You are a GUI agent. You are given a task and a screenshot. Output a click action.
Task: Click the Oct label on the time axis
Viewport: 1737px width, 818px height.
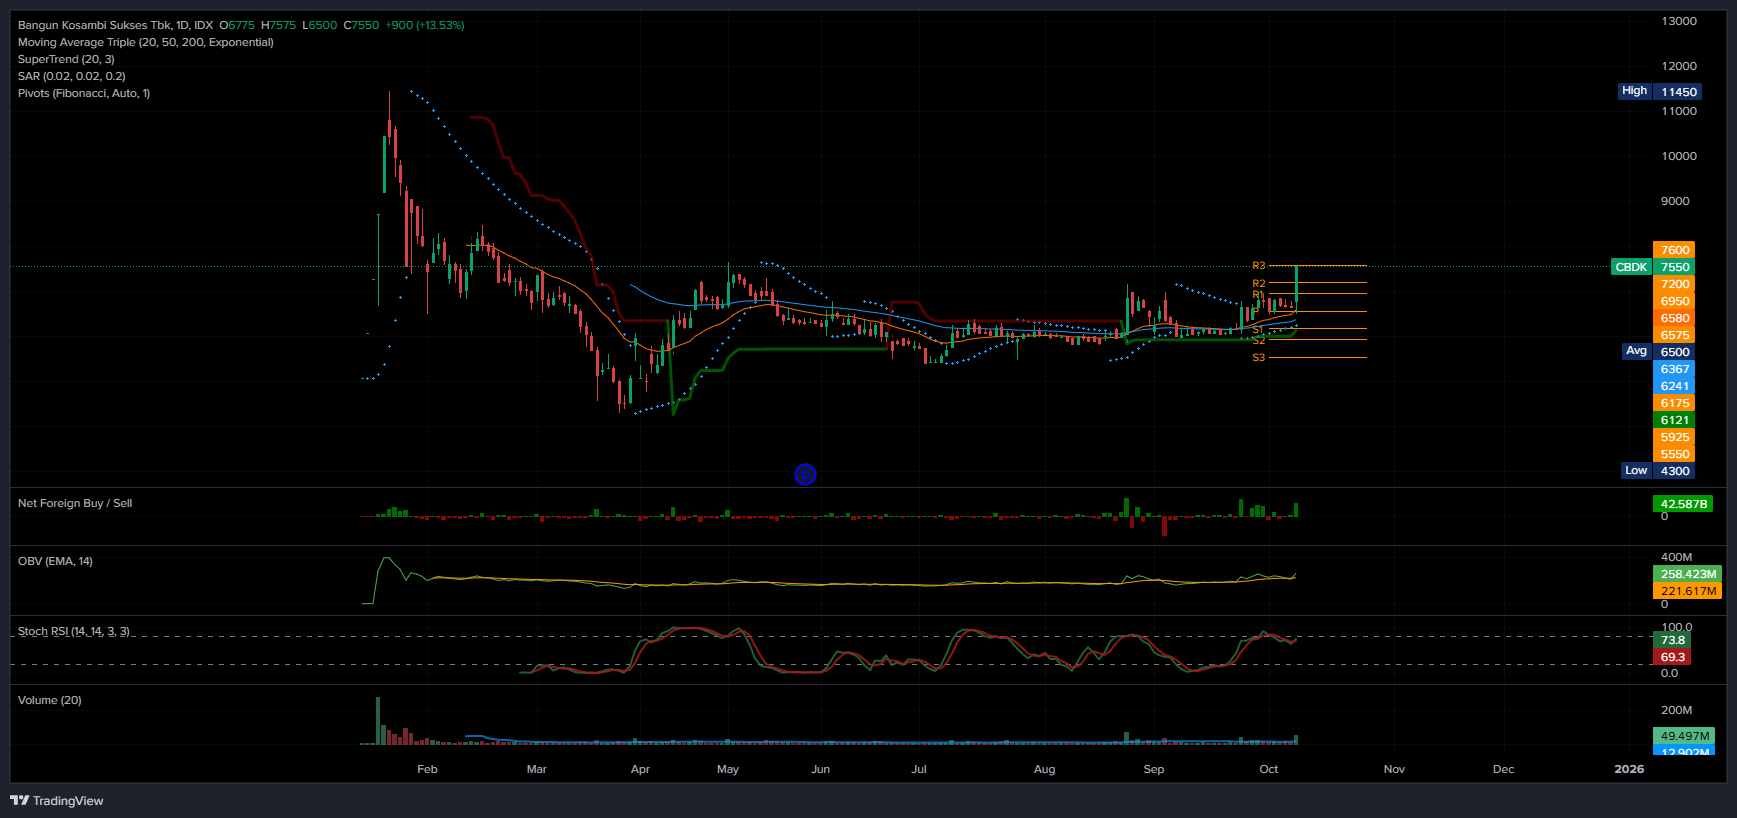[1268, 769]
